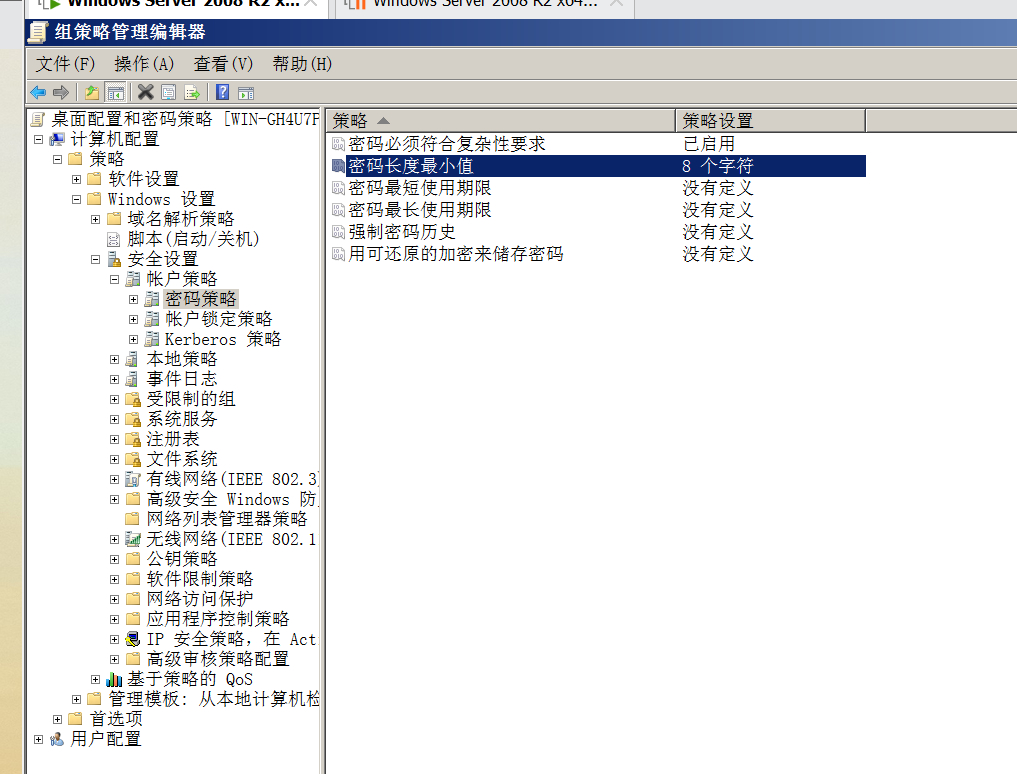Go up one level with the folder icon
The width and height of the screenshot is (1017, 774).
[92, 92]
